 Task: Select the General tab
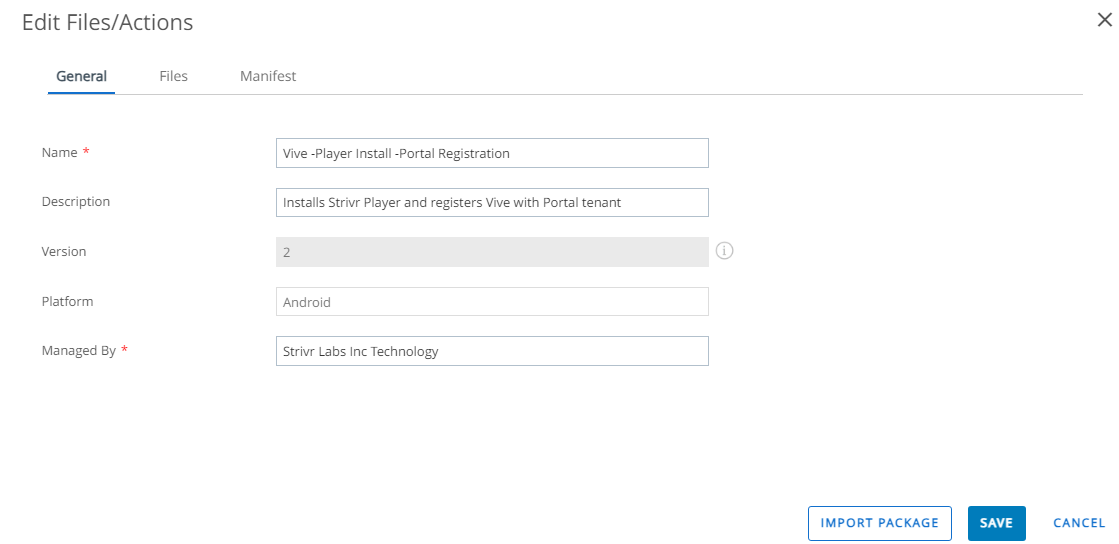[x=81, y=76]
